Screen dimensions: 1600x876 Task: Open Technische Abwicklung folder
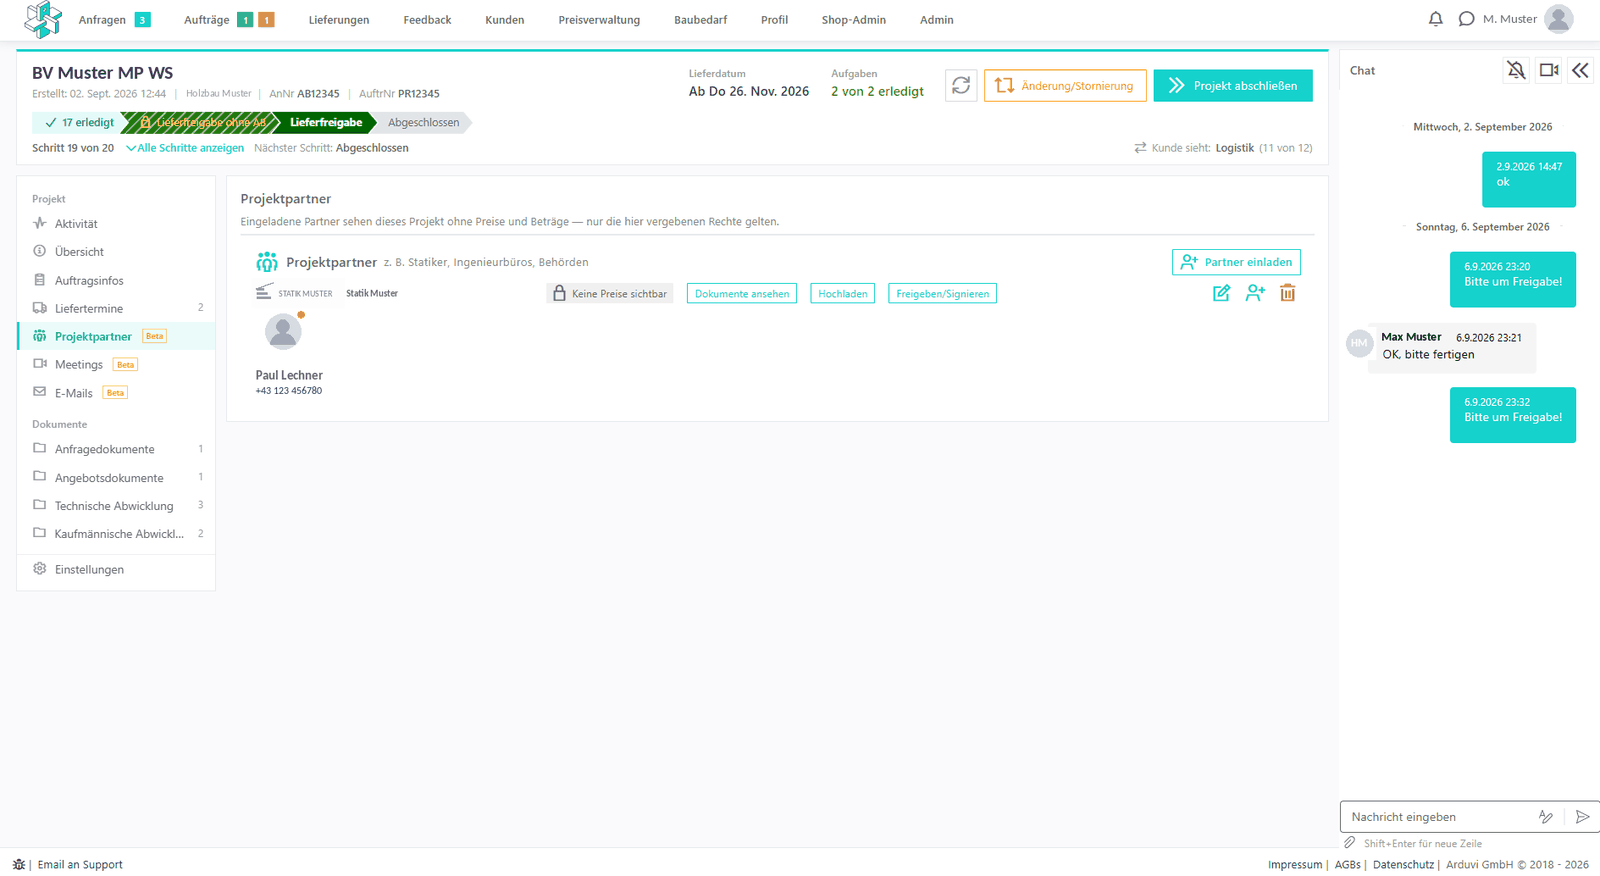[x=116, y=505]
